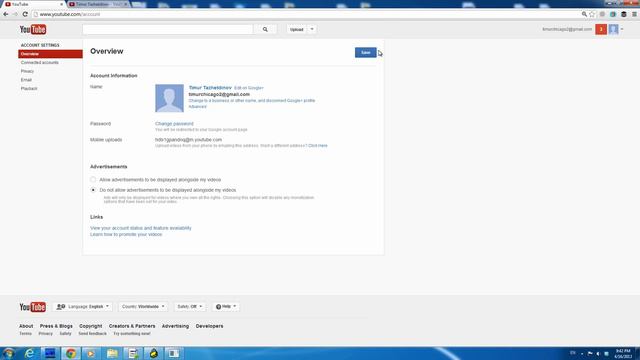This screenshot has height=360, width=640.
Task: Open Press & Blogs footer link
Action: click(x=56, y=326)
